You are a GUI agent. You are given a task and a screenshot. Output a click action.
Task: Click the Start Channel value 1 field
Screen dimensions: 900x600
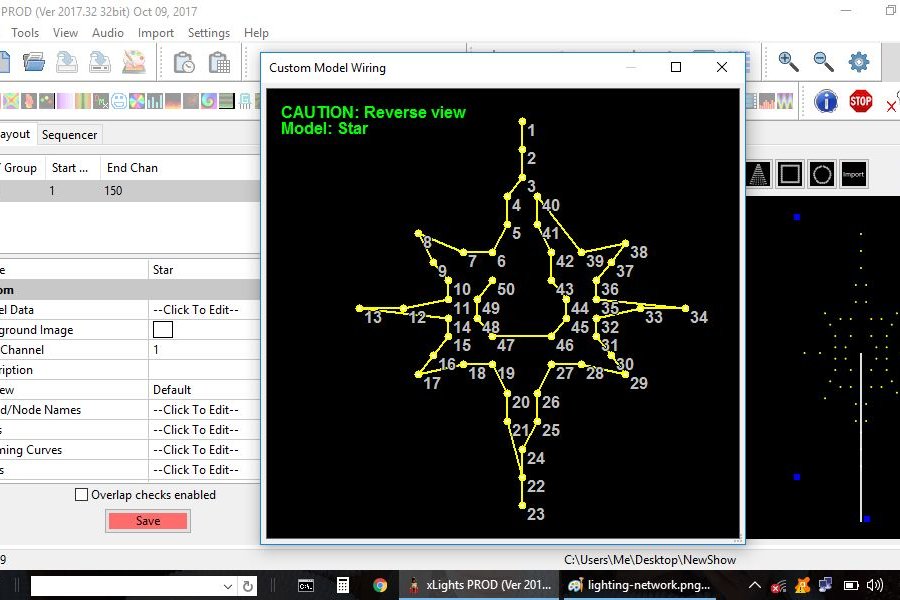(x=204, y=350)
